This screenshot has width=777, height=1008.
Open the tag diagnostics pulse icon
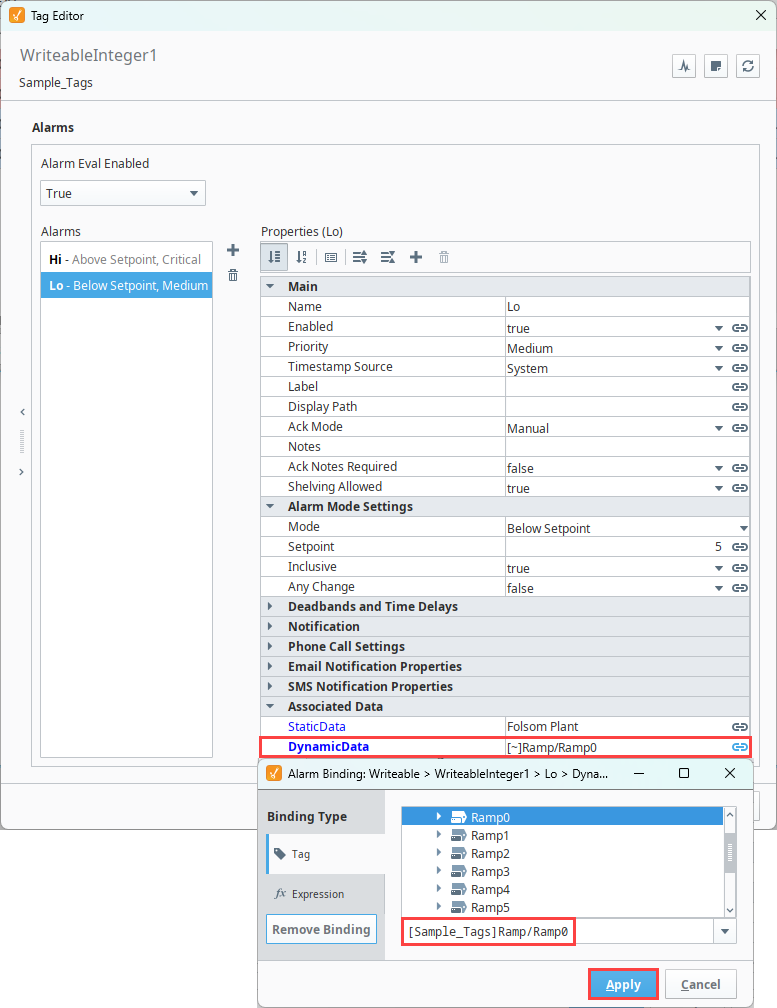(684, 66)
